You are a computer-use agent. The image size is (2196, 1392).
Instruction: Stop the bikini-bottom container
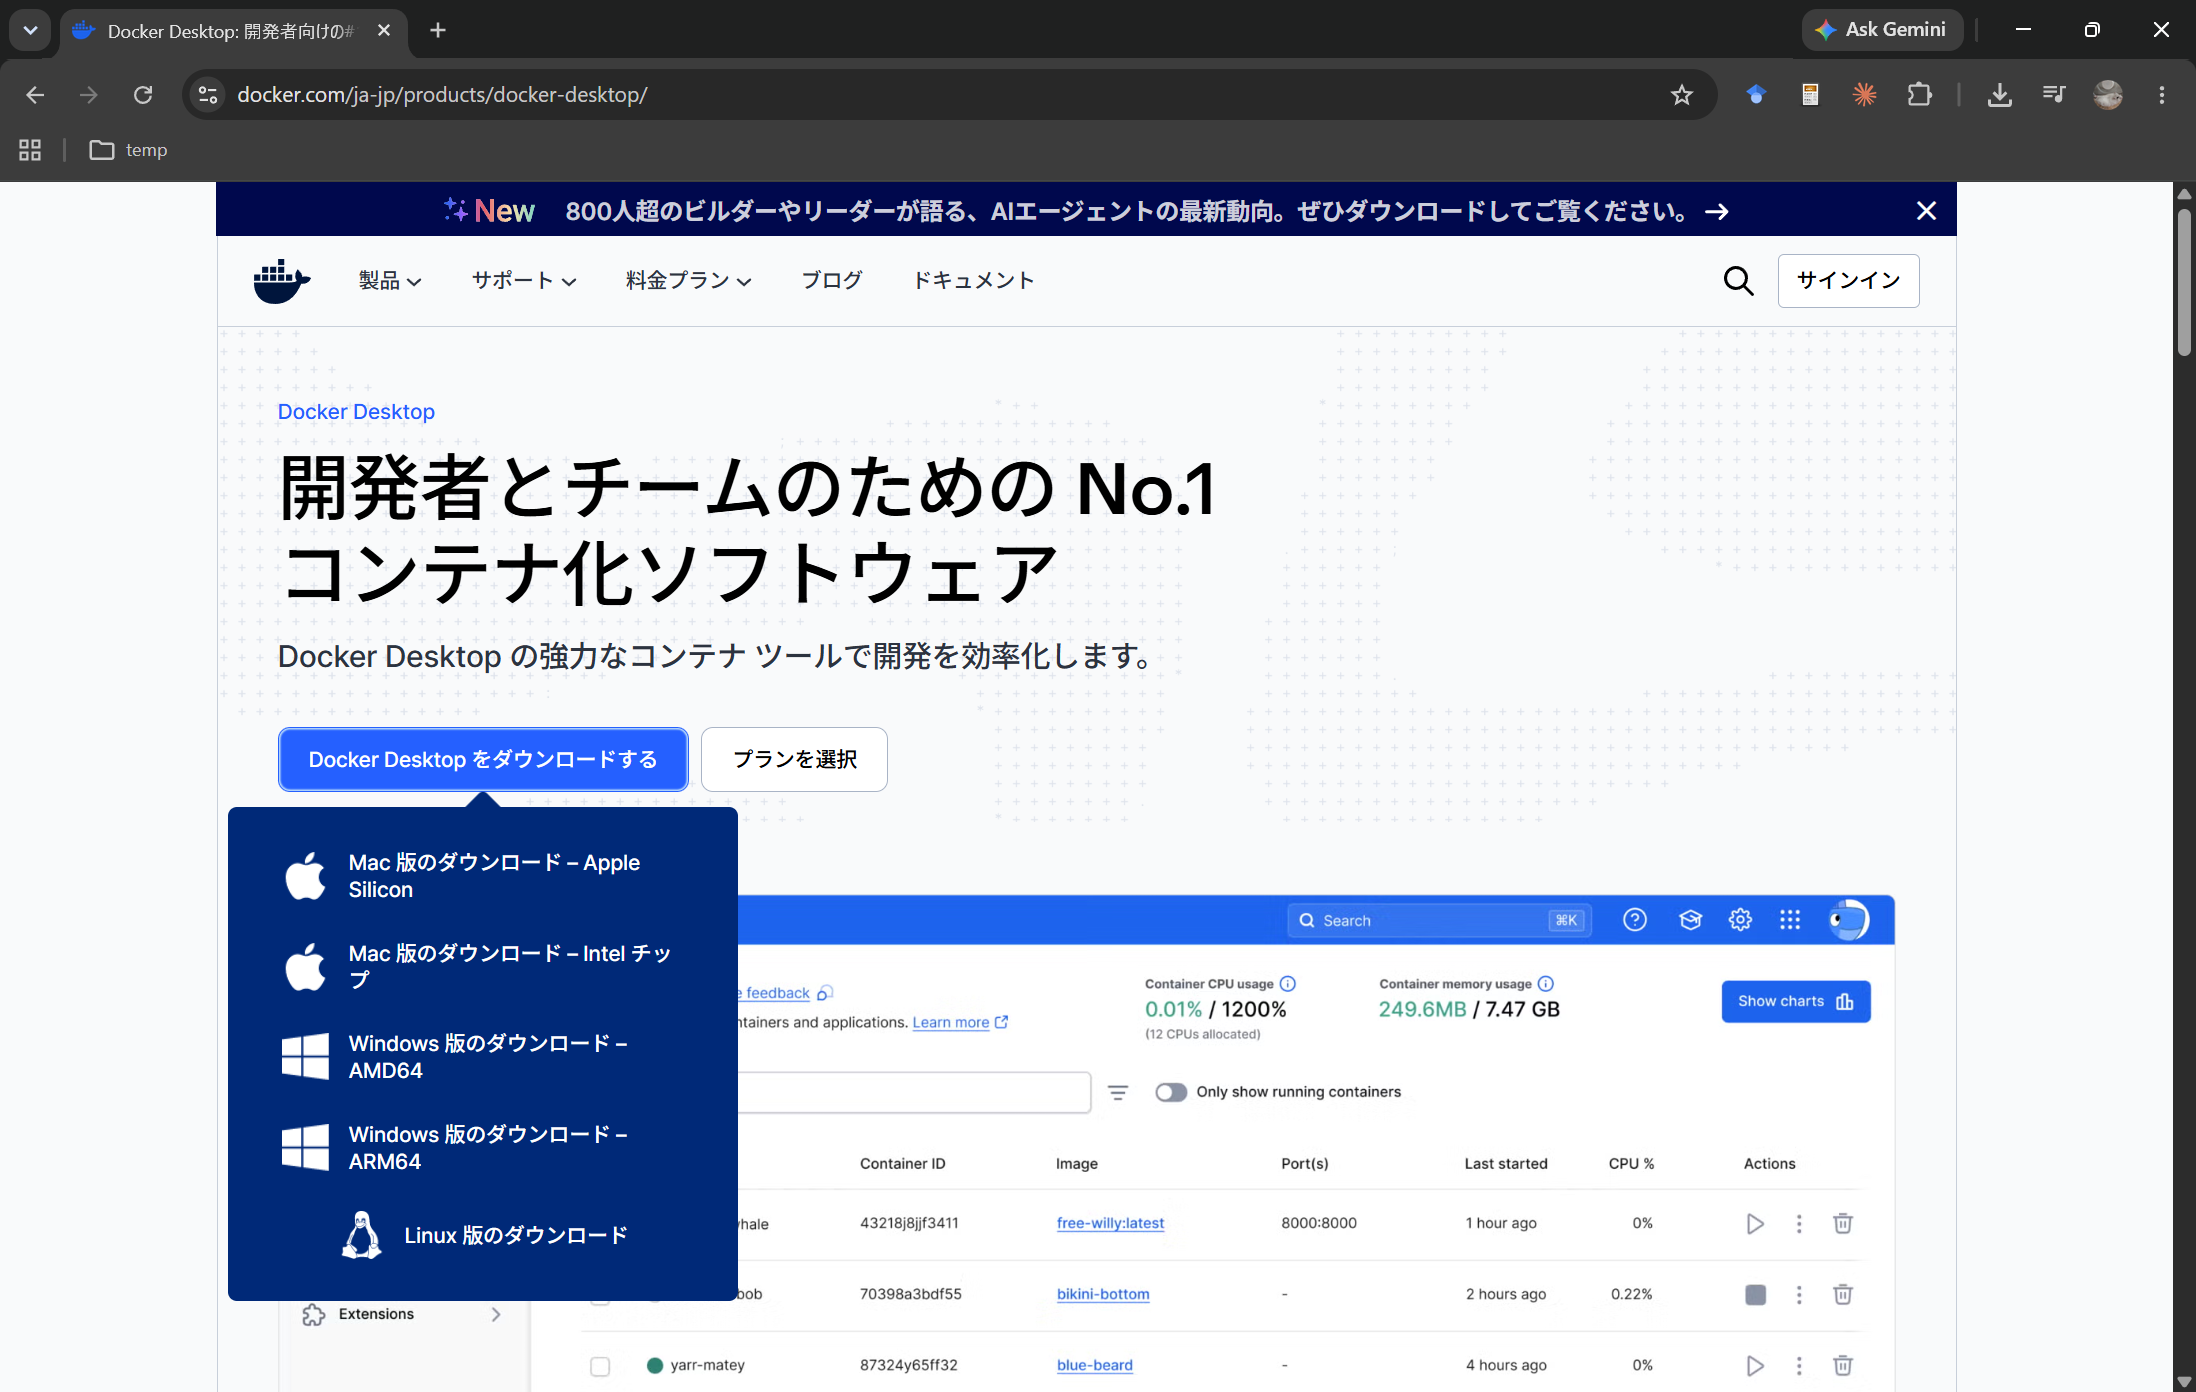click(1755, 1295)
